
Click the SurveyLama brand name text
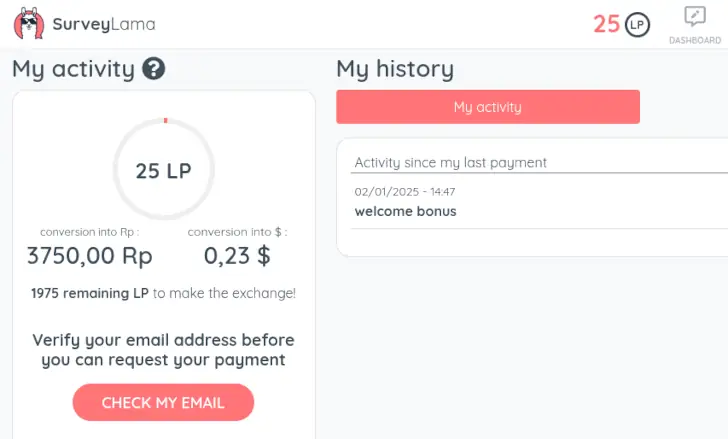104,24
